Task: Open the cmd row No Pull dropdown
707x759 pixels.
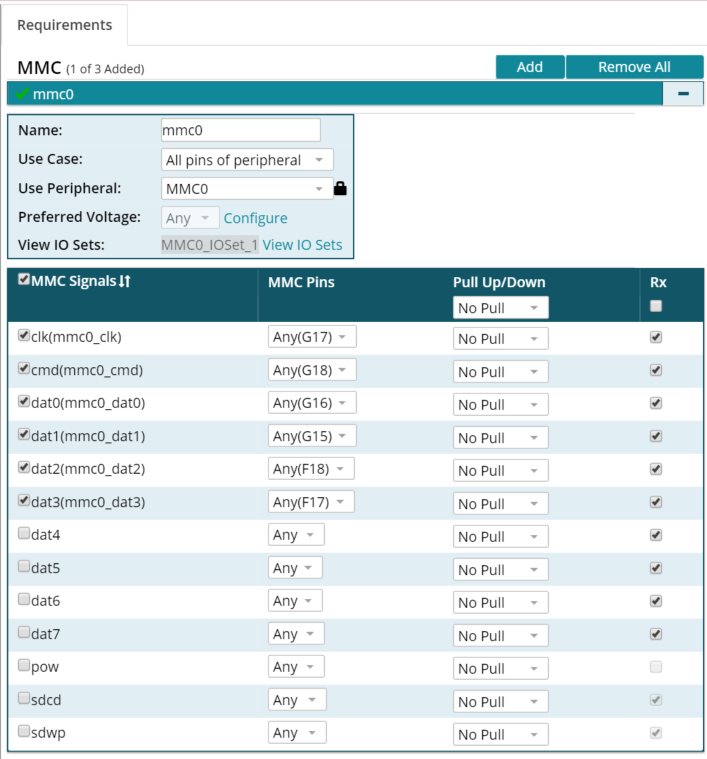Action: click(x=501, y=372)
